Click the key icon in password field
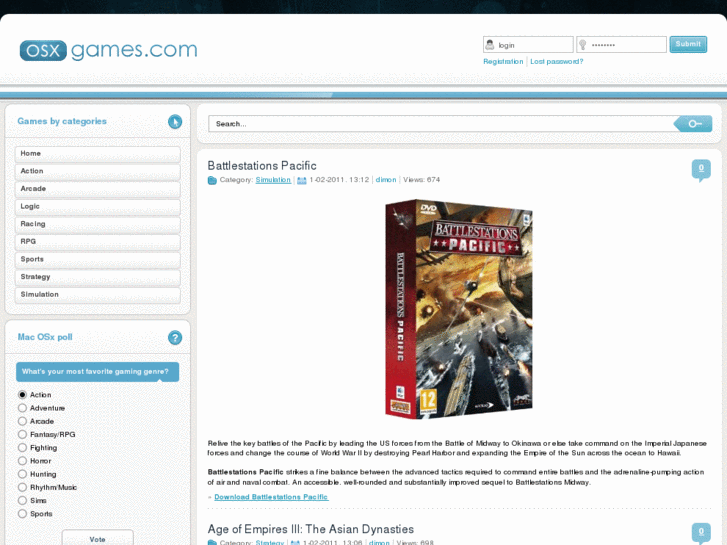This screenshot has height=545, width=727. (583, 45)
